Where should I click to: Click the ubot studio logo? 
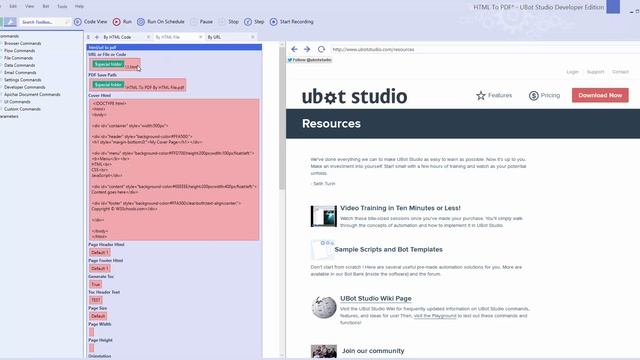(354, 96)
